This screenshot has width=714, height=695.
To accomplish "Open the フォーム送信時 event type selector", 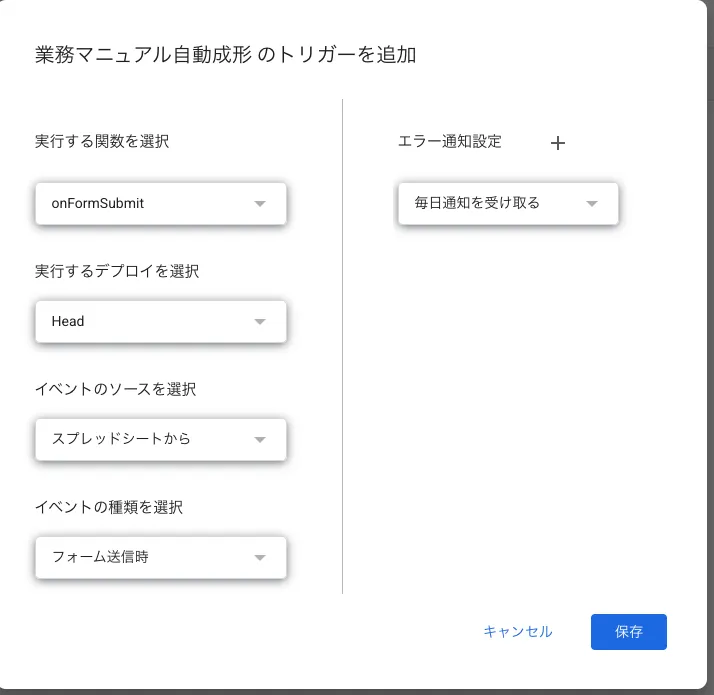I will click(161, 557).
